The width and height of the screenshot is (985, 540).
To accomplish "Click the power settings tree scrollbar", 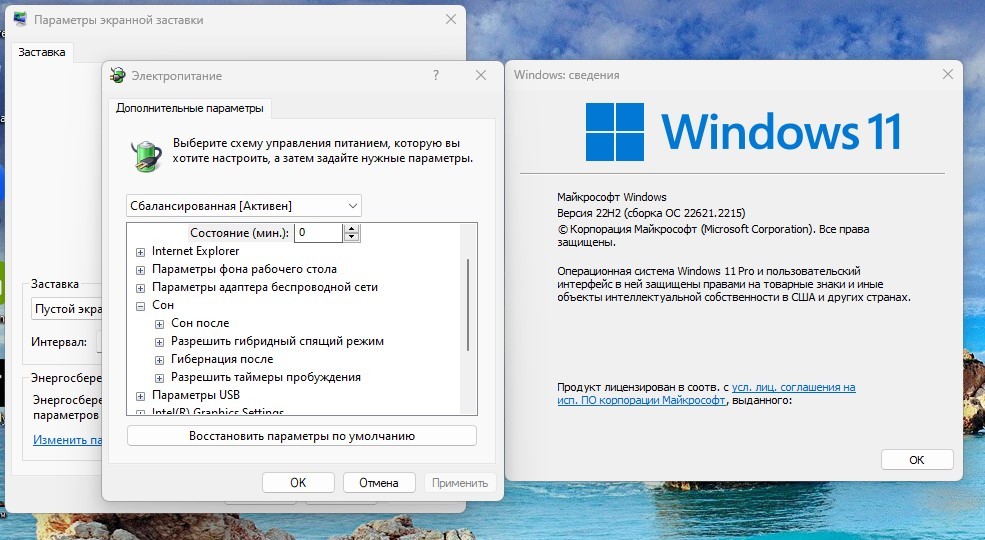I will click(469, 305).
